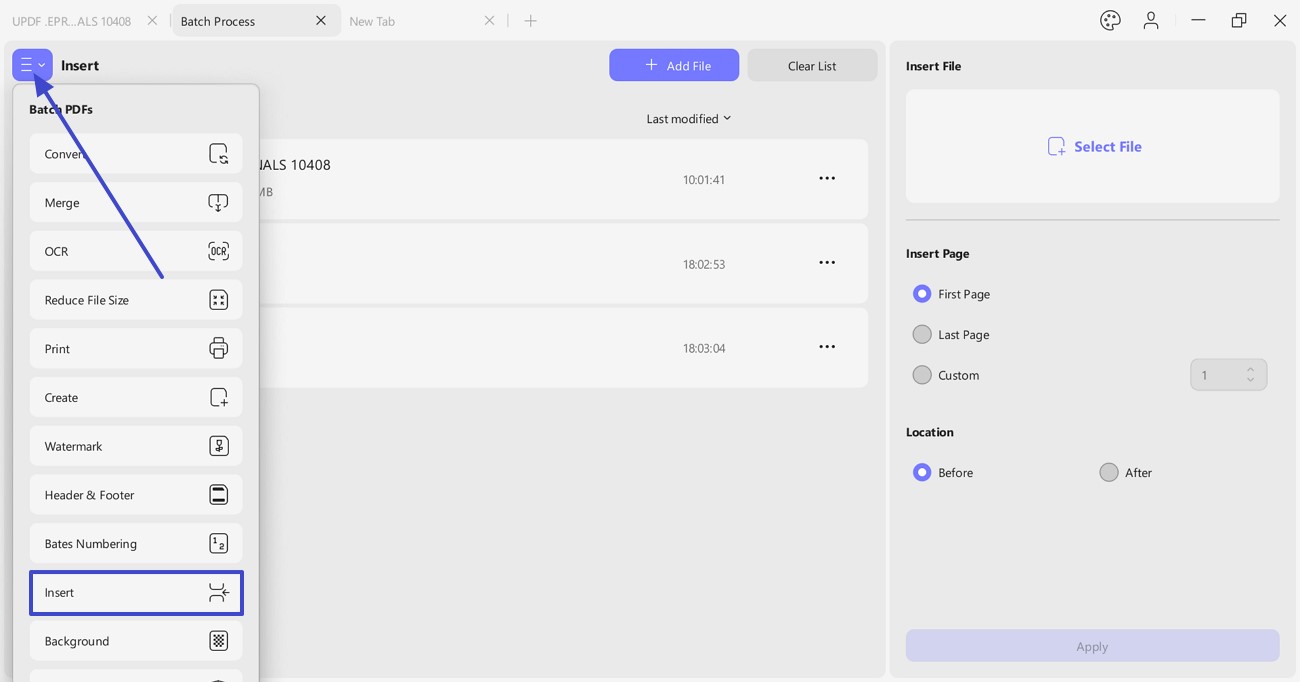The image size is (1300, 682).
Task: Choose Create batch option
Action: (x=136, y=398)
